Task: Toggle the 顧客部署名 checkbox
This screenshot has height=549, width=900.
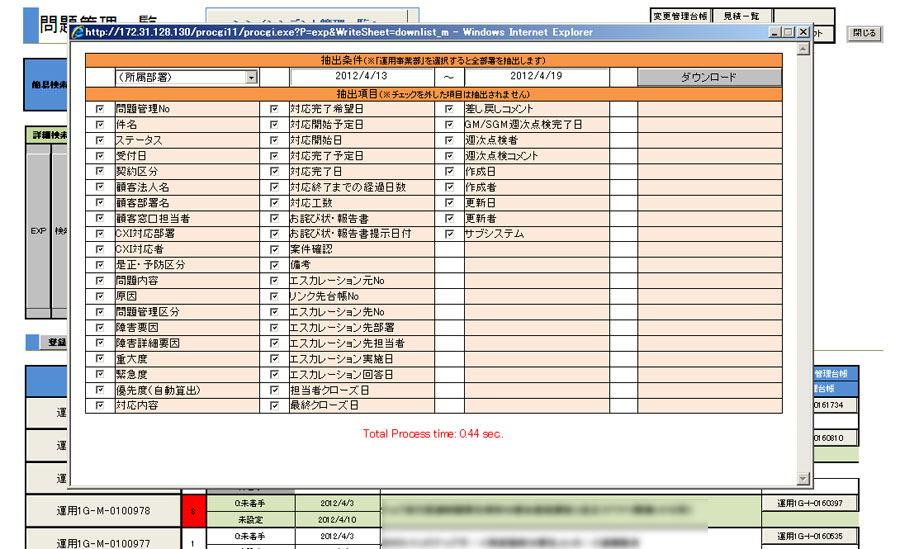Action: 100,202
